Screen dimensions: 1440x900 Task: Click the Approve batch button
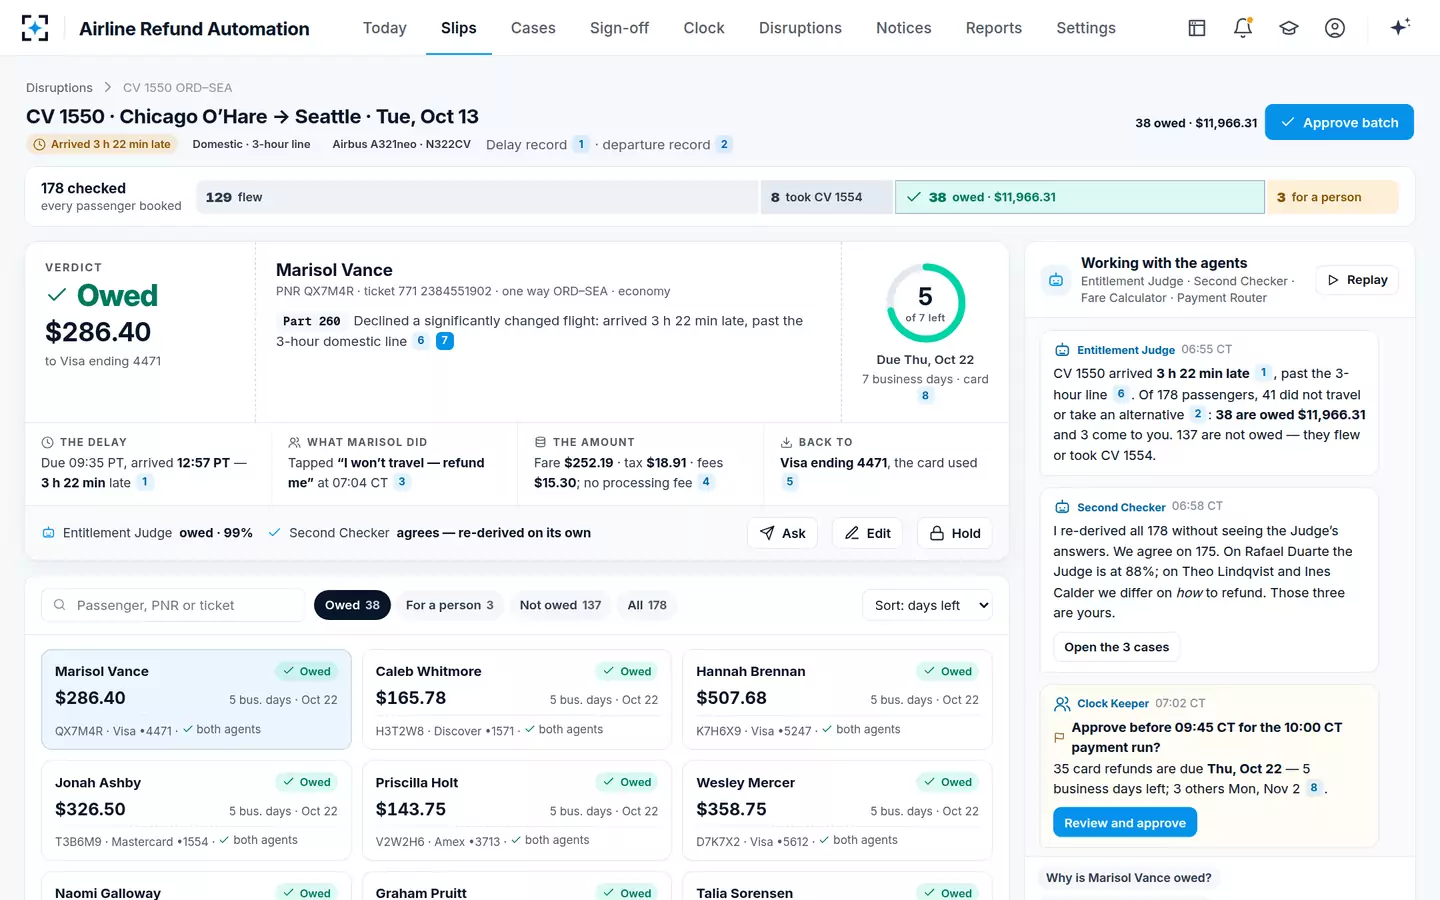click(1339, 122)
